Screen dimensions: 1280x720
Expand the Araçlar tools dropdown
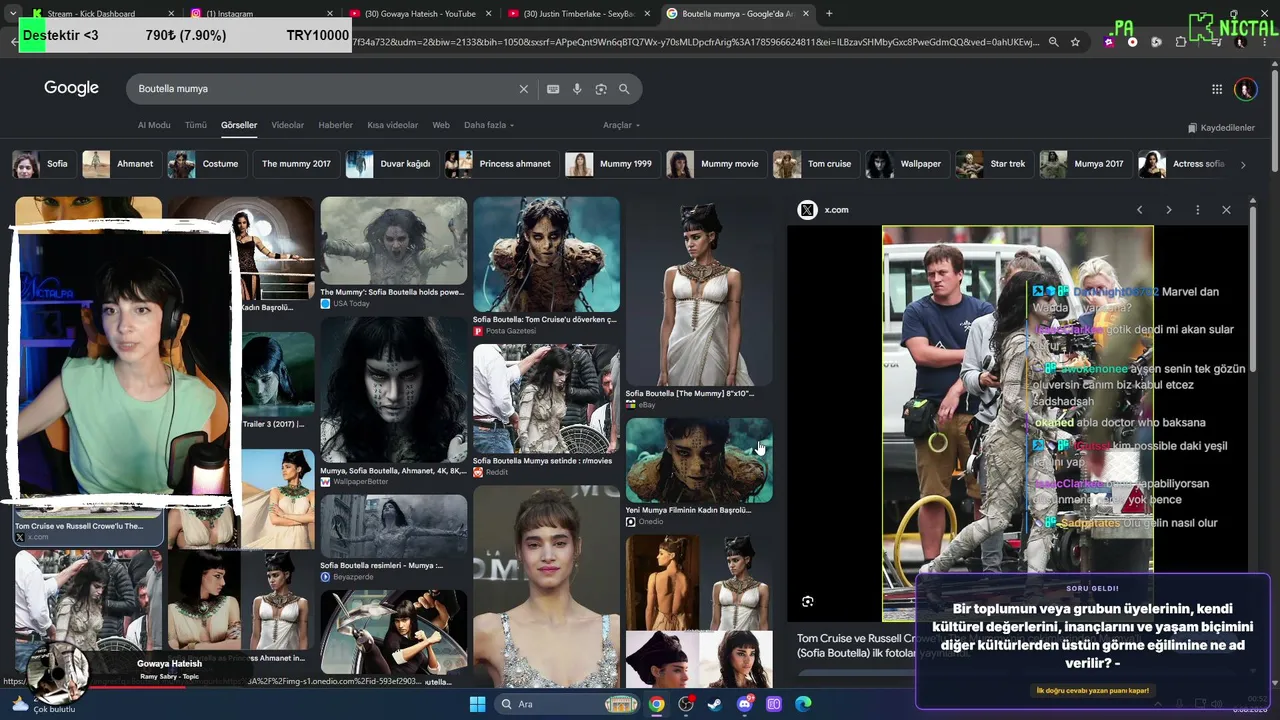pyautogui.click(x=621, y=125)
